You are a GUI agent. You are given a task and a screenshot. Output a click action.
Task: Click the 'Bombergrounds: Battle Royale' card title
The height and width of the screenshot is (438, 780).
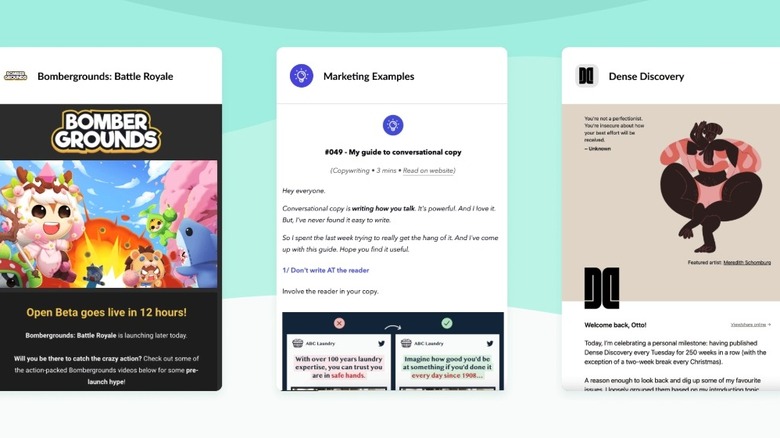tap(105, 76)
